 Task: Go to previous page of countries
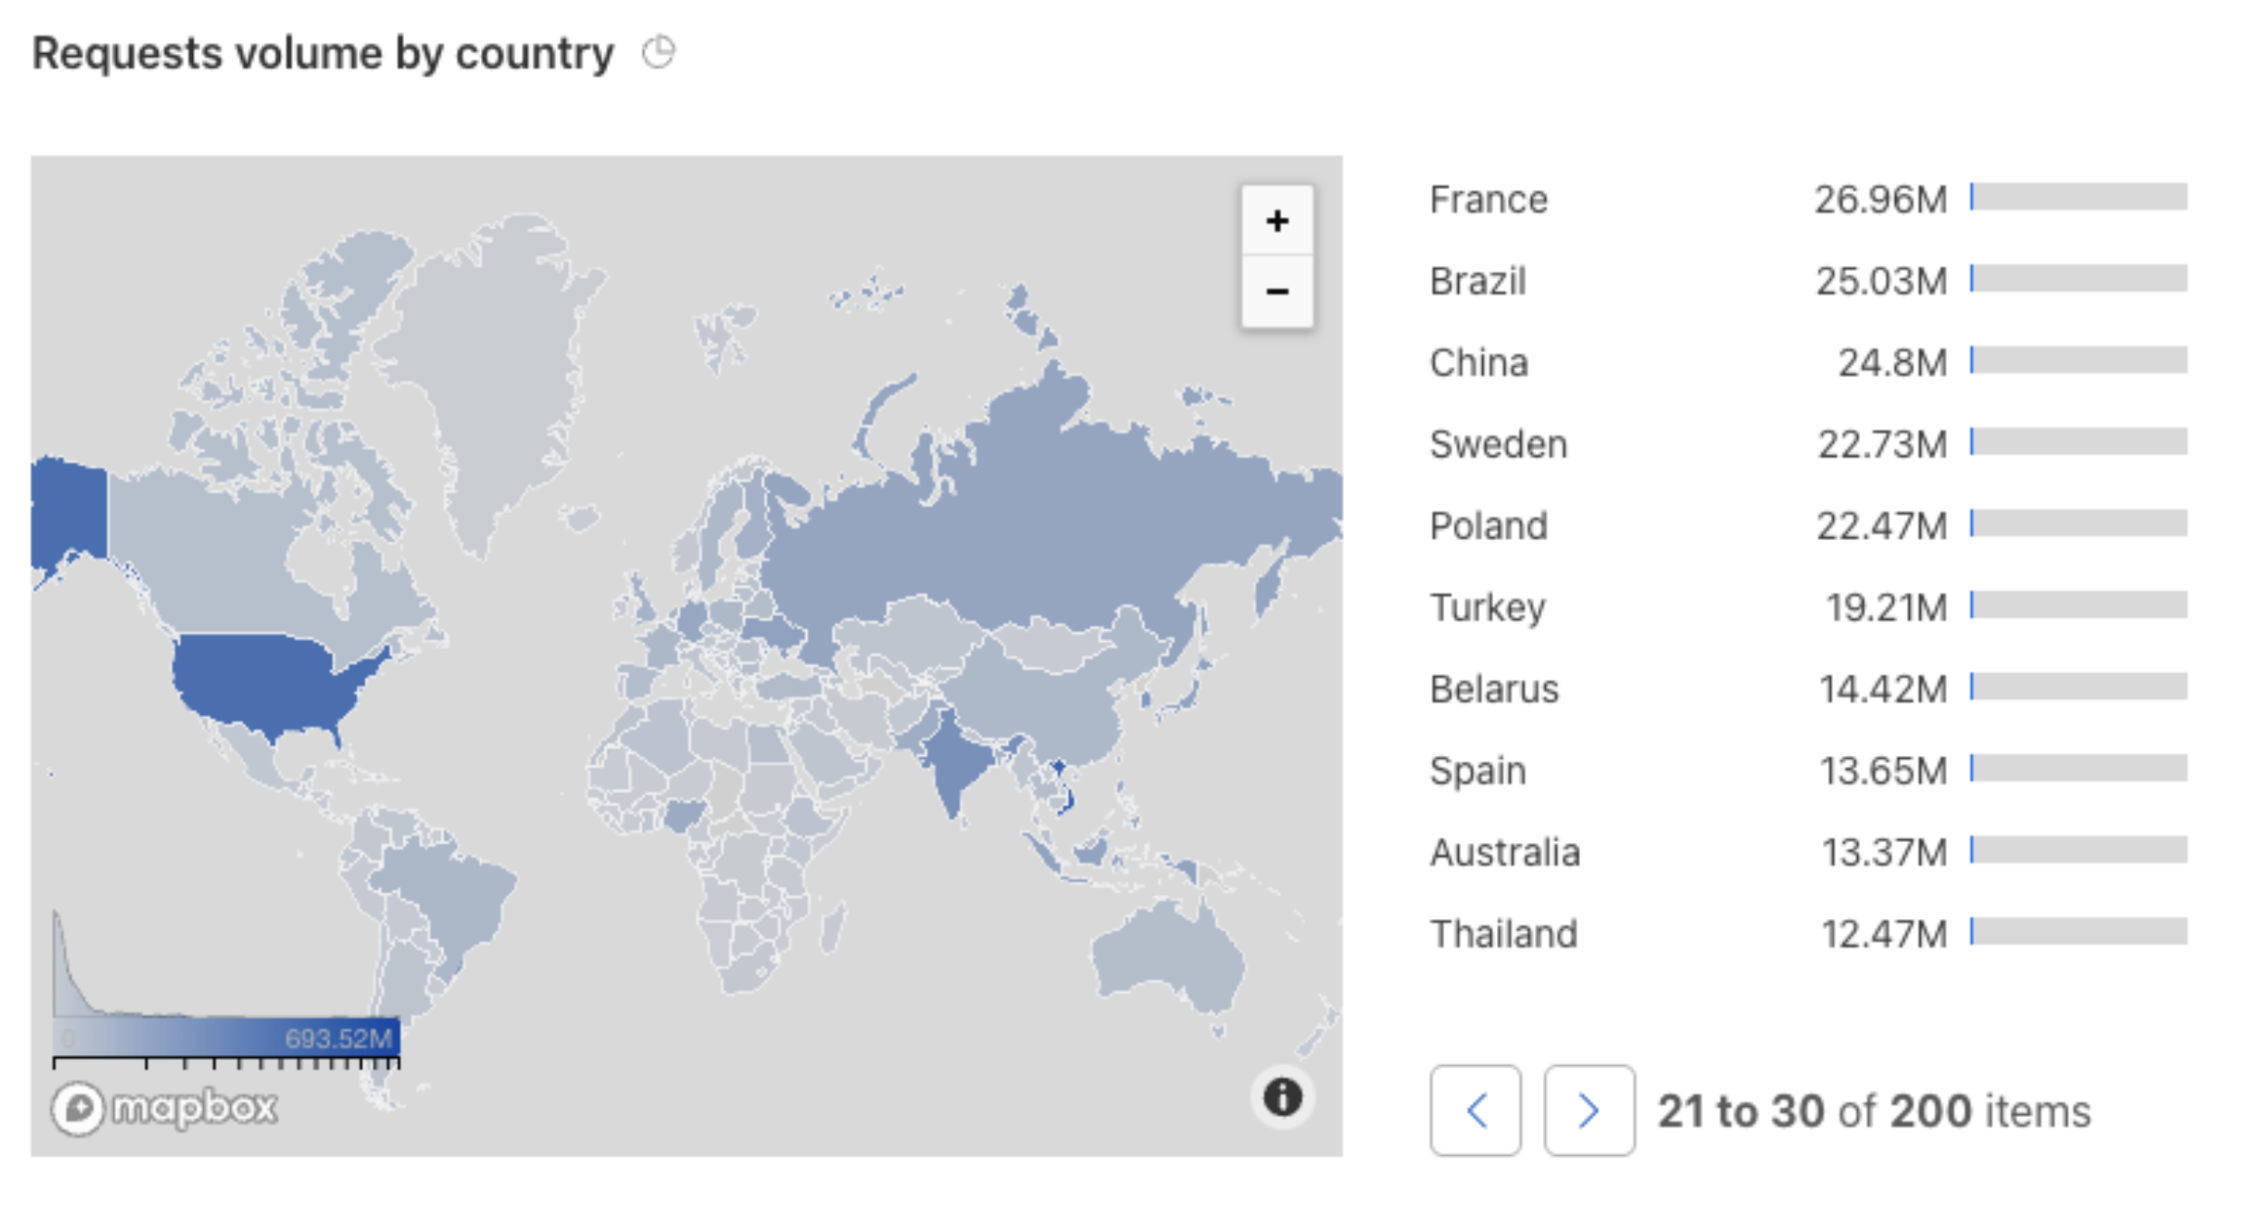coord(1475,1110)
